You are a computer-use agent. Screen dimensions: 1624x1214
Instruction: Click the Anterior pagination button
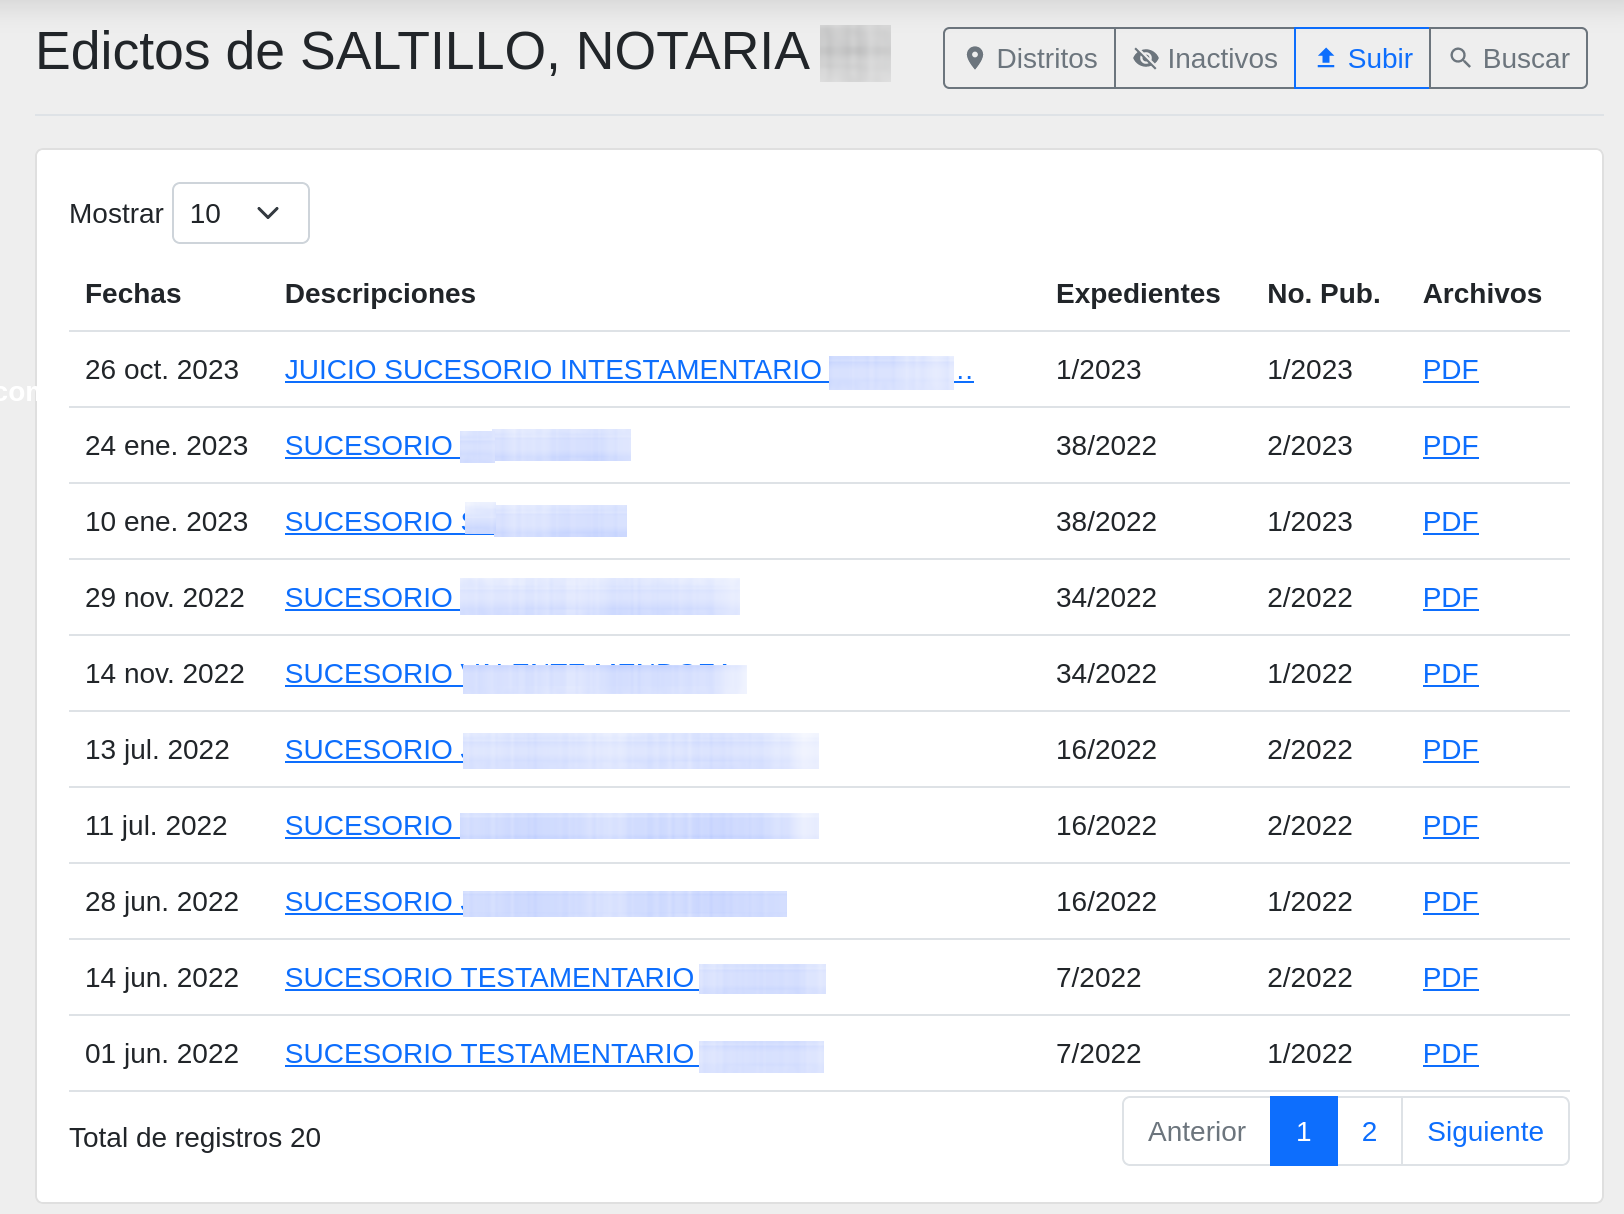[1197, 1131]
